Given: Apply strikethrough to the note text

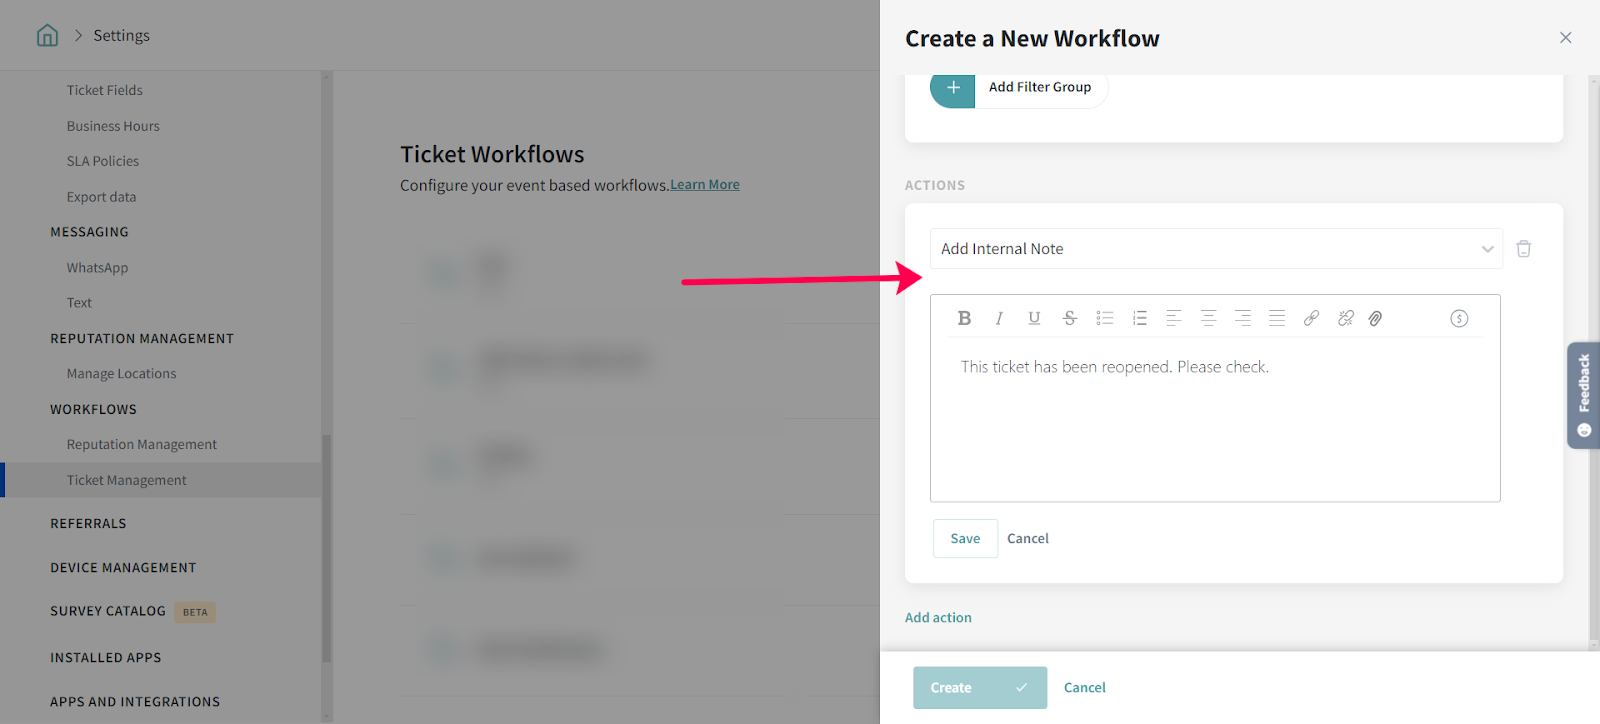Looking at the screenshot, I should click(1069, 318).
